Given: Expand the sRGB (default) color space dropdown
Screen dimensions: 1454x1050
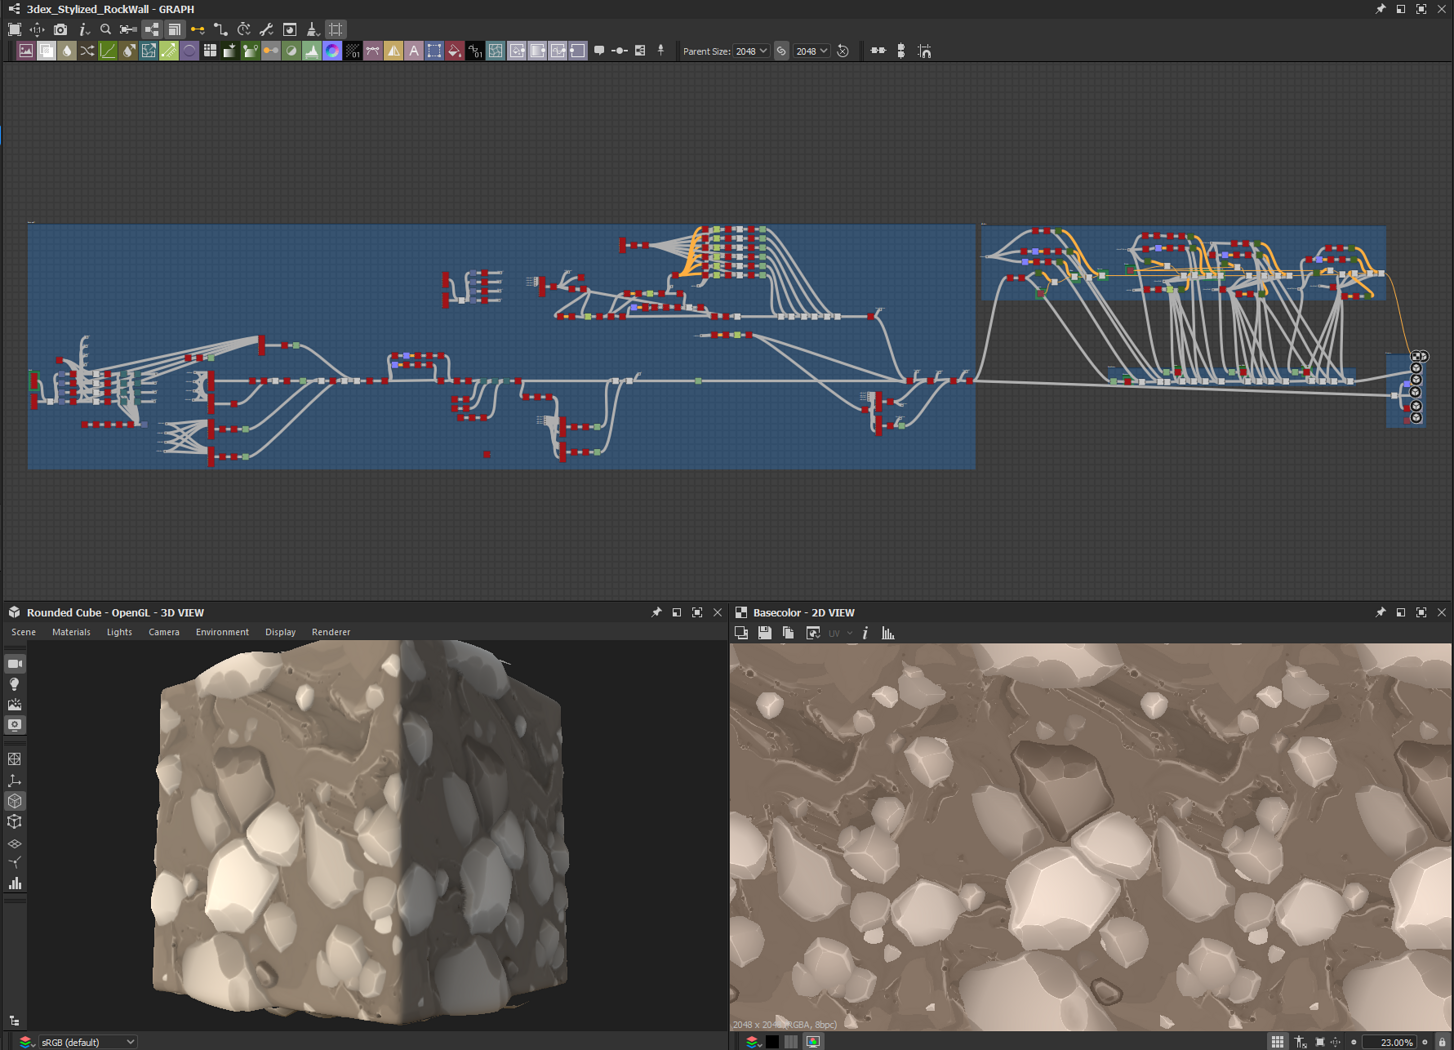Looking at the screenshot, I should 88,1042.
